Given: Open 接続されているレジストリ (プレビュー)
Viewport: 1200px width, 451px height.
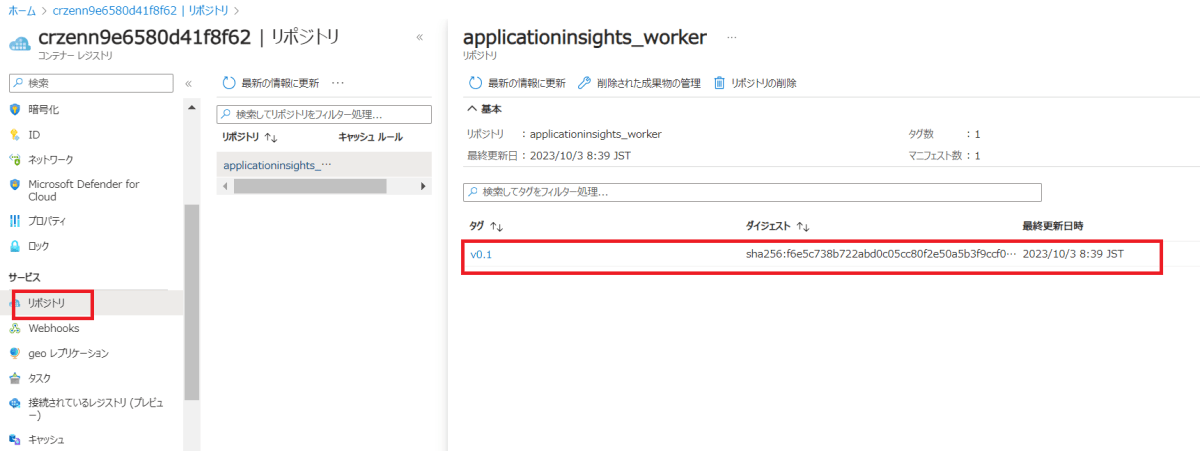Looking at the screenshot, I should [x=95, y=409].
